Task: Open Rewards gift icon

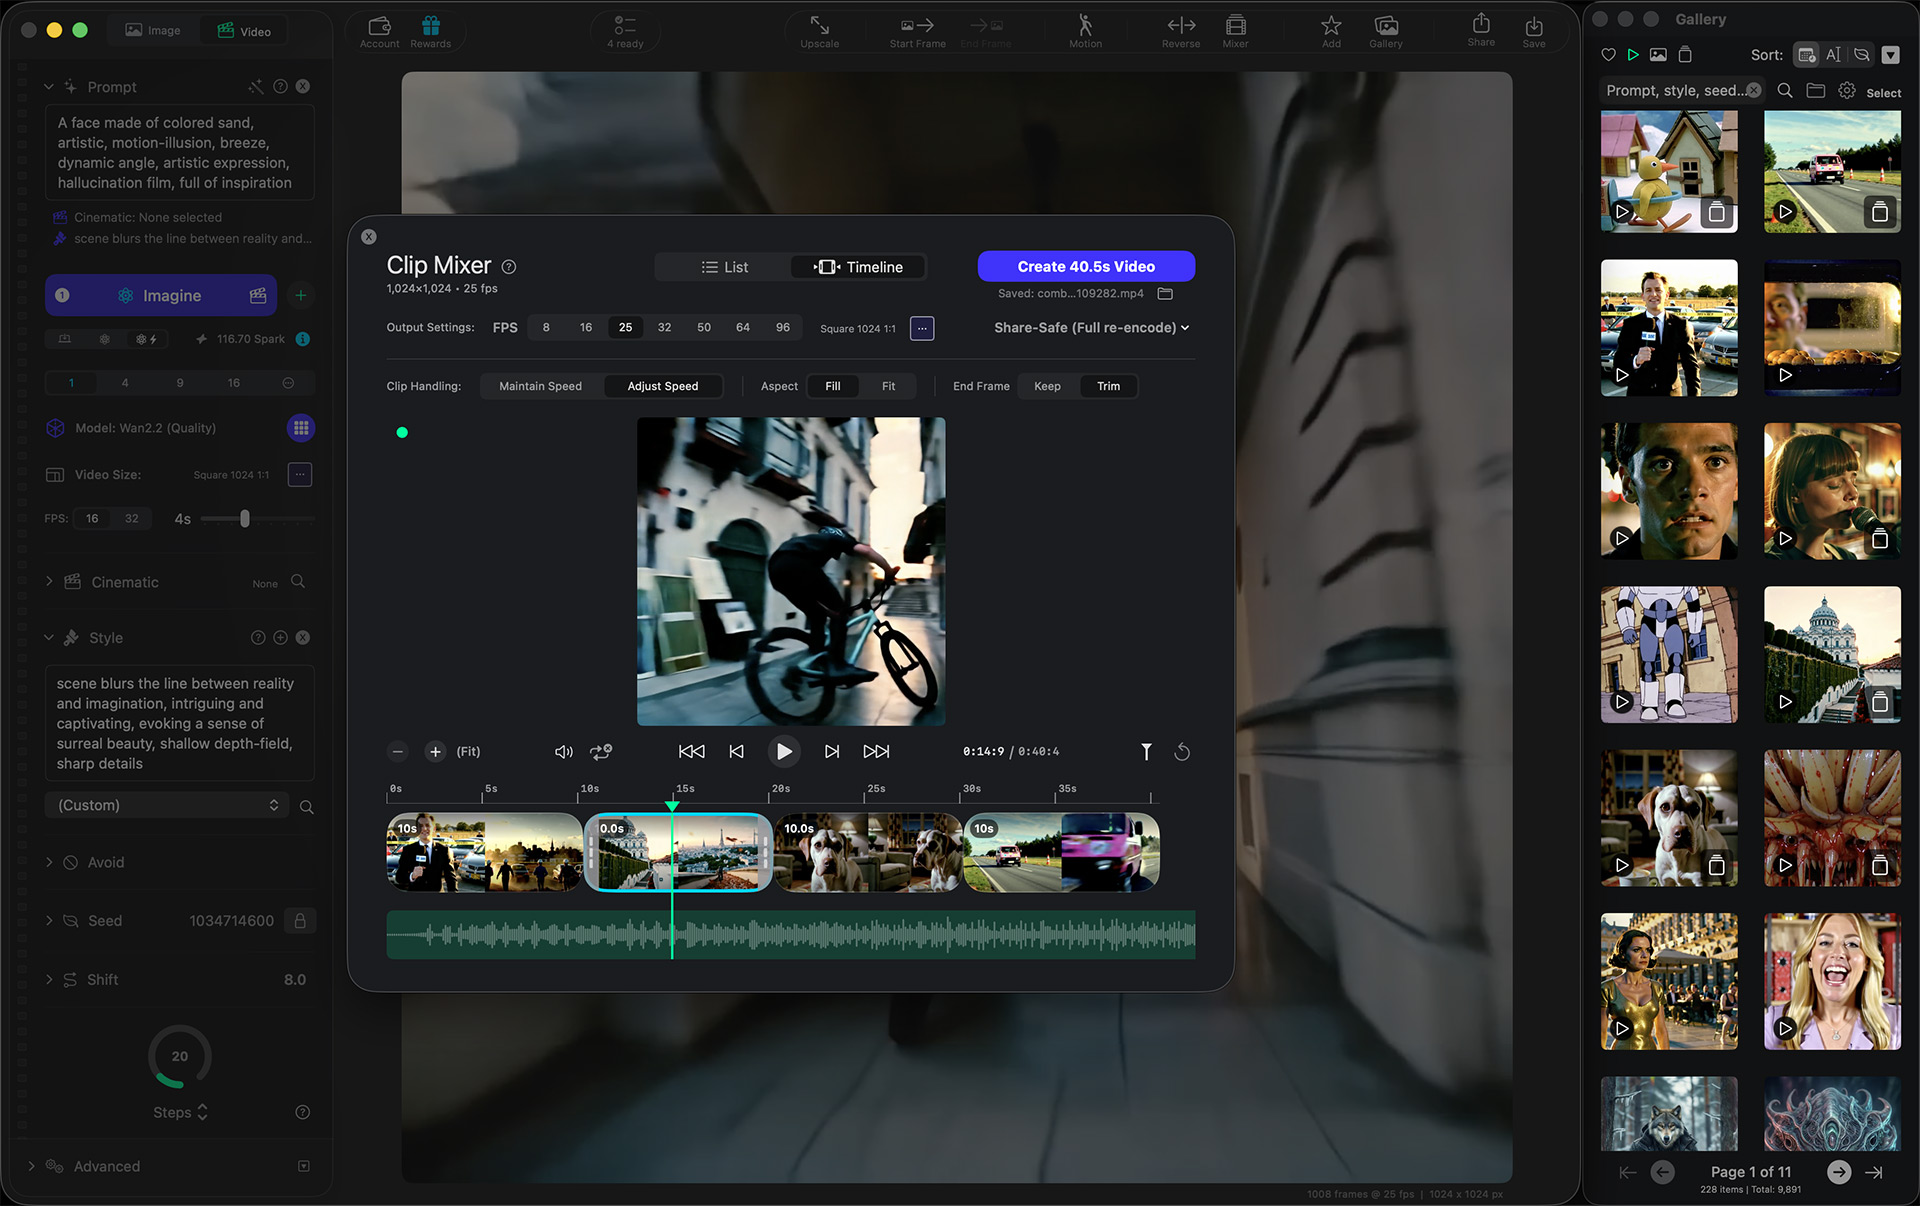Action: pos(430,27)
